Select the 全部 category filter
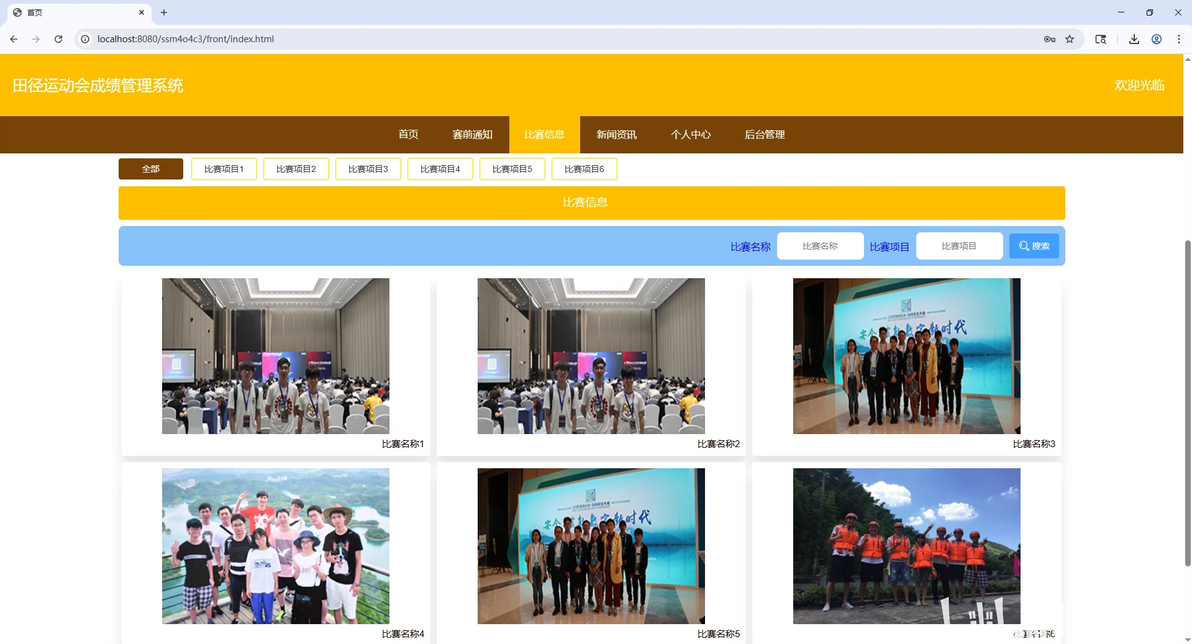1192x644 pixels. coord(151,169)
